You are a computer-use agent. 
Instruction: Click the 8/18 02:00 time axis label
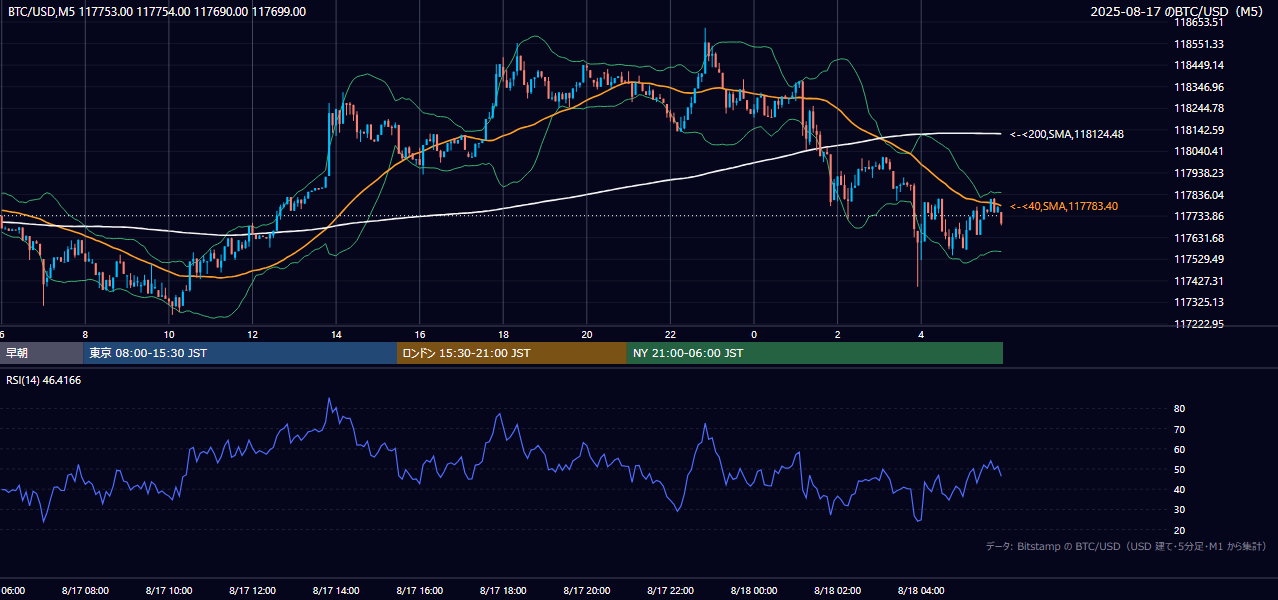click(x=838, y=591)
